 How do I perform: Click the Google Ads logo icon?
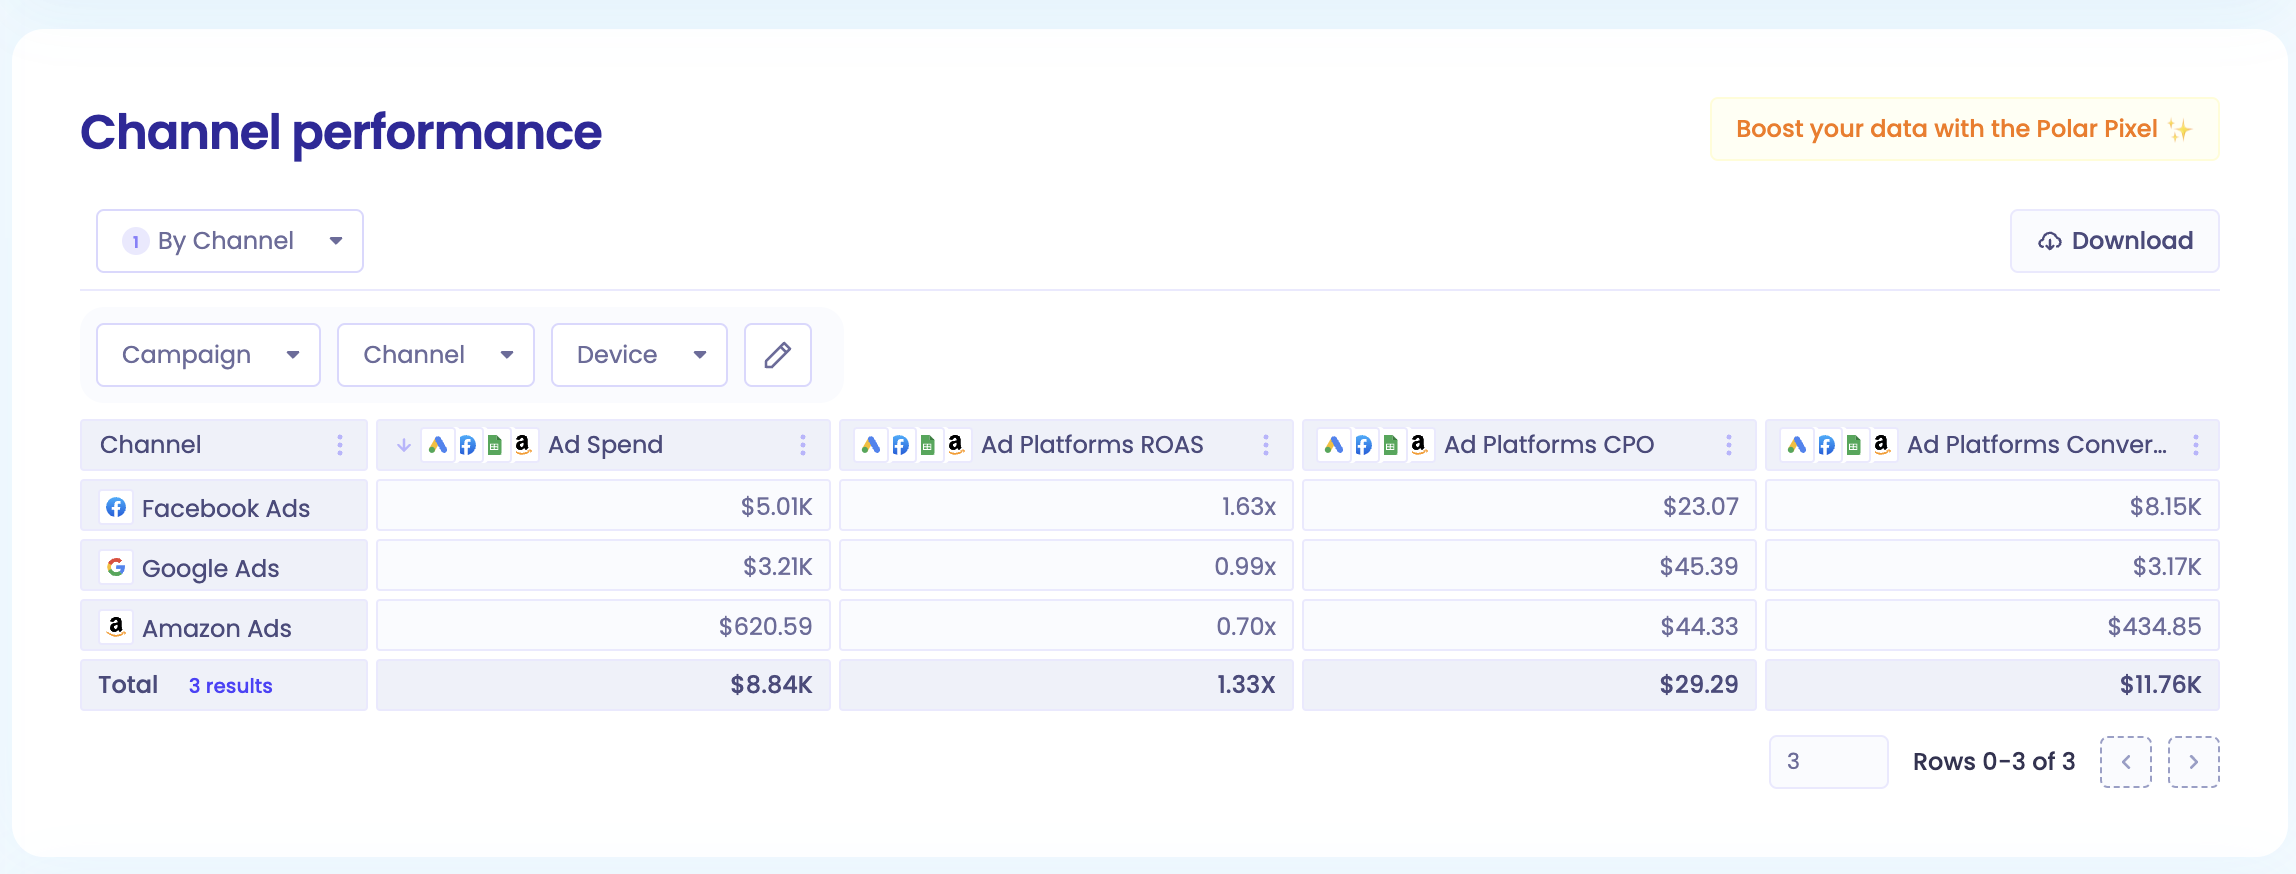click(x=116, y=567)
